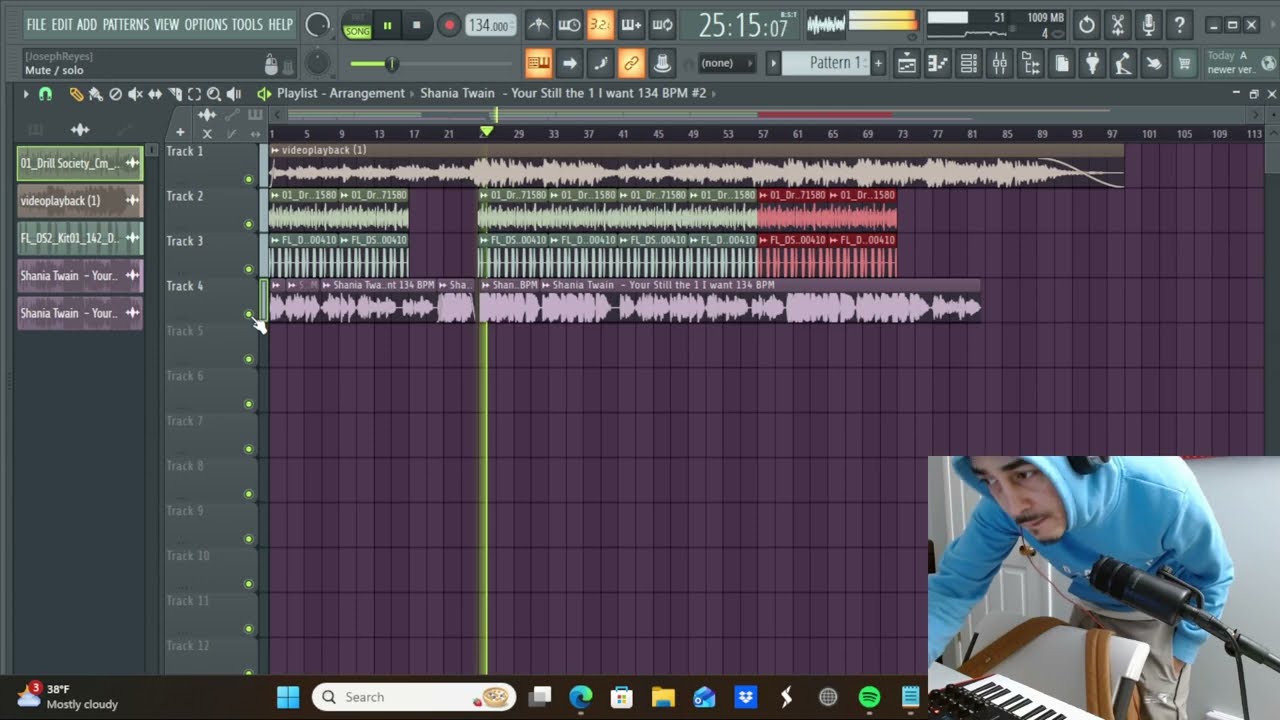Click the microphone one-click recording icon

1149,25
